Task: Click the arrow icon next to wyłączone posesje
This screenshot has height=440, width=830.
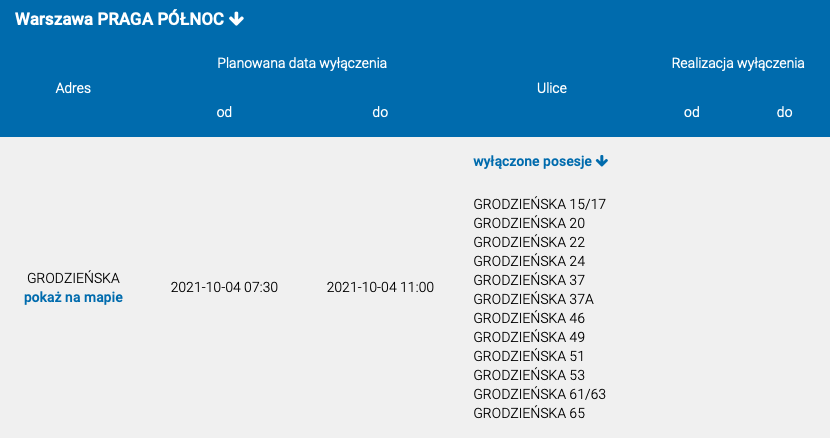Action: [x=602, y=161]
